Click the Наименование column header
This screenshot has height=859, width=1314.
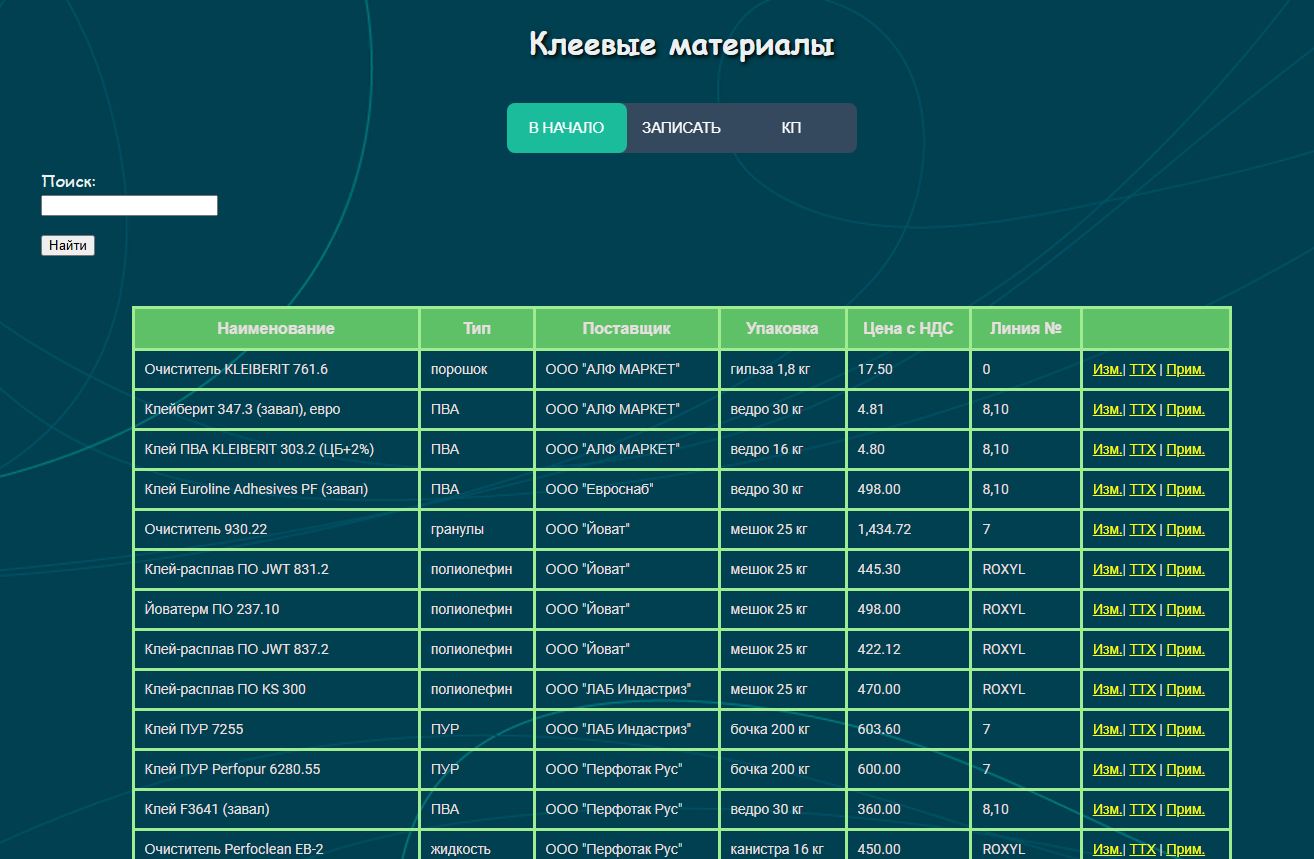pyautogui.click(x=276, y=328)
